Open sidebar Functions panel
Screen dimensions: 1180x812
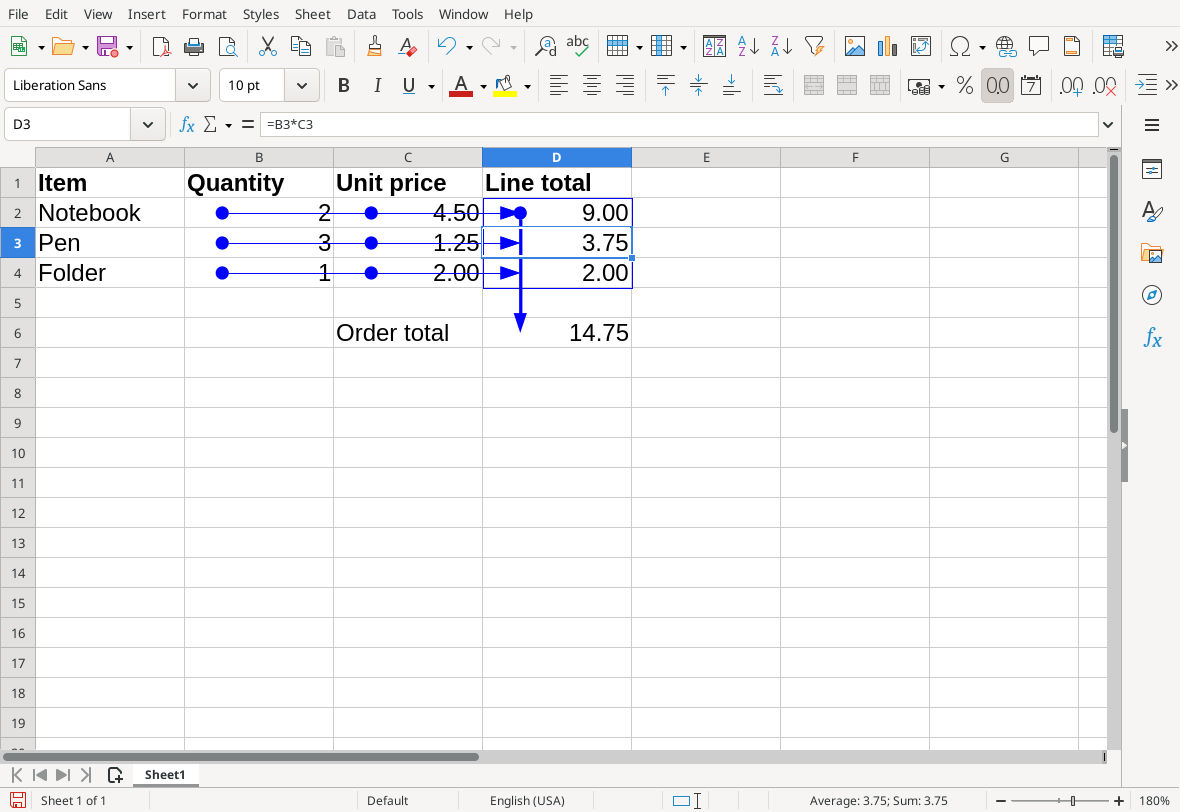1151,337
